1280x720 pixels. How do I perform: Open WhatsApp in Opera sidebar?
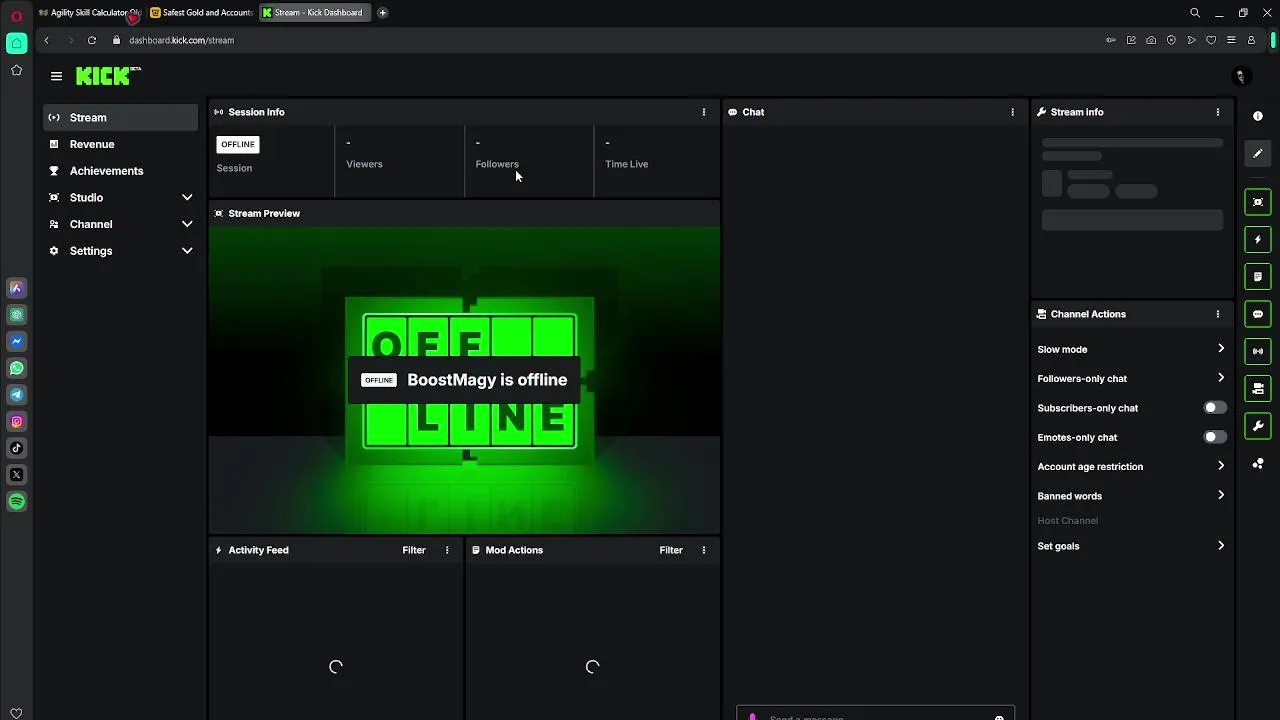(16, 368)
